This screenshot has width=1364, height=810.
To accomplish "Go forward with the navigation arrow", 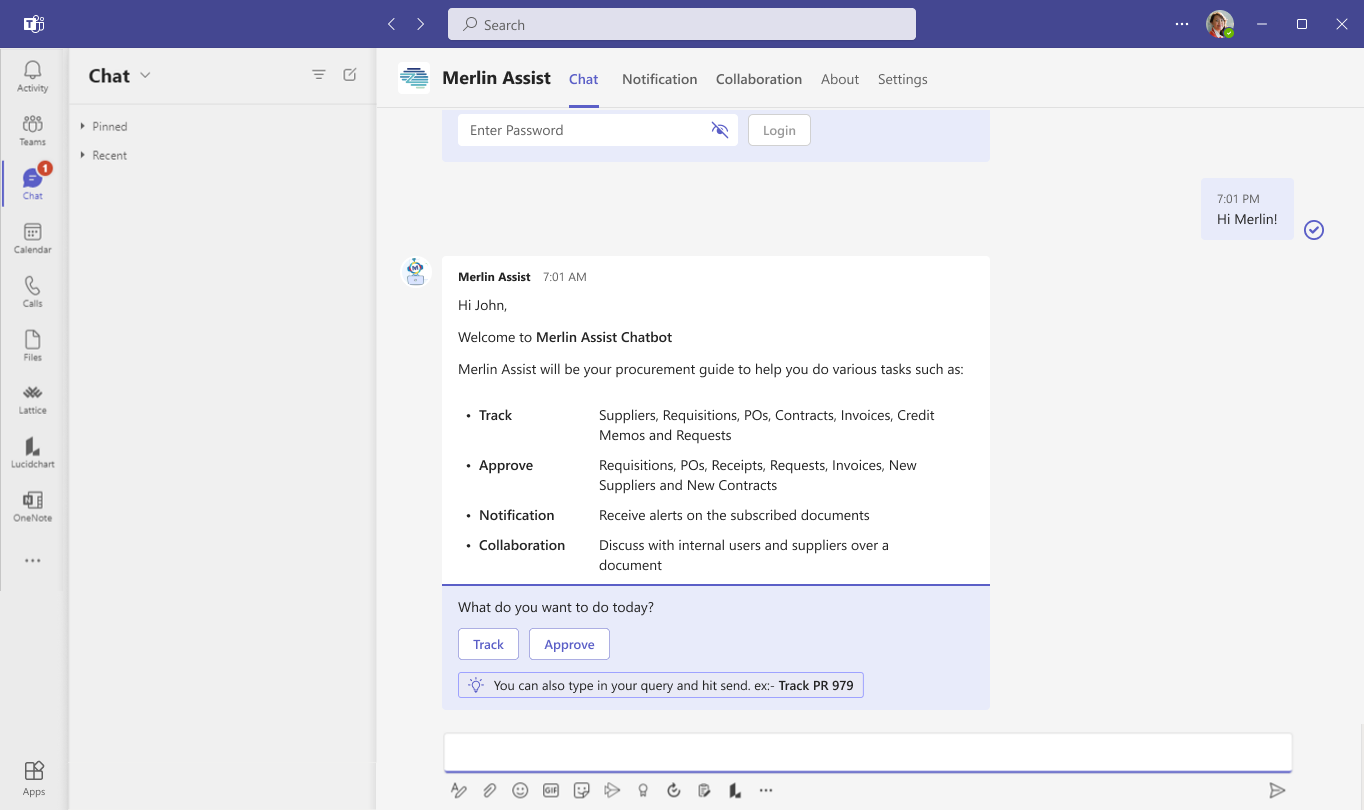I will click(421, 24).
